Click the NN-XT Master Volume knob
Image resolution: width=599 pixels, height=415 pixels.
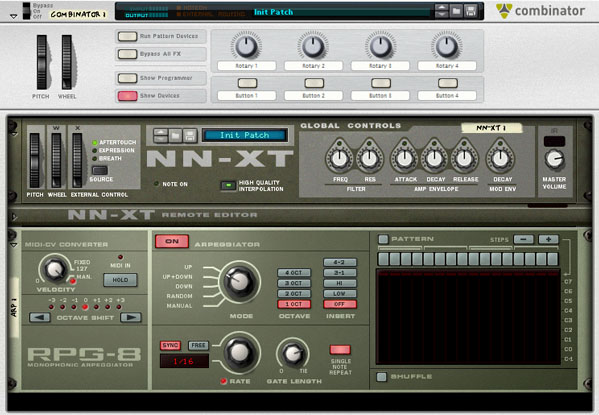(x=554, y=159)
